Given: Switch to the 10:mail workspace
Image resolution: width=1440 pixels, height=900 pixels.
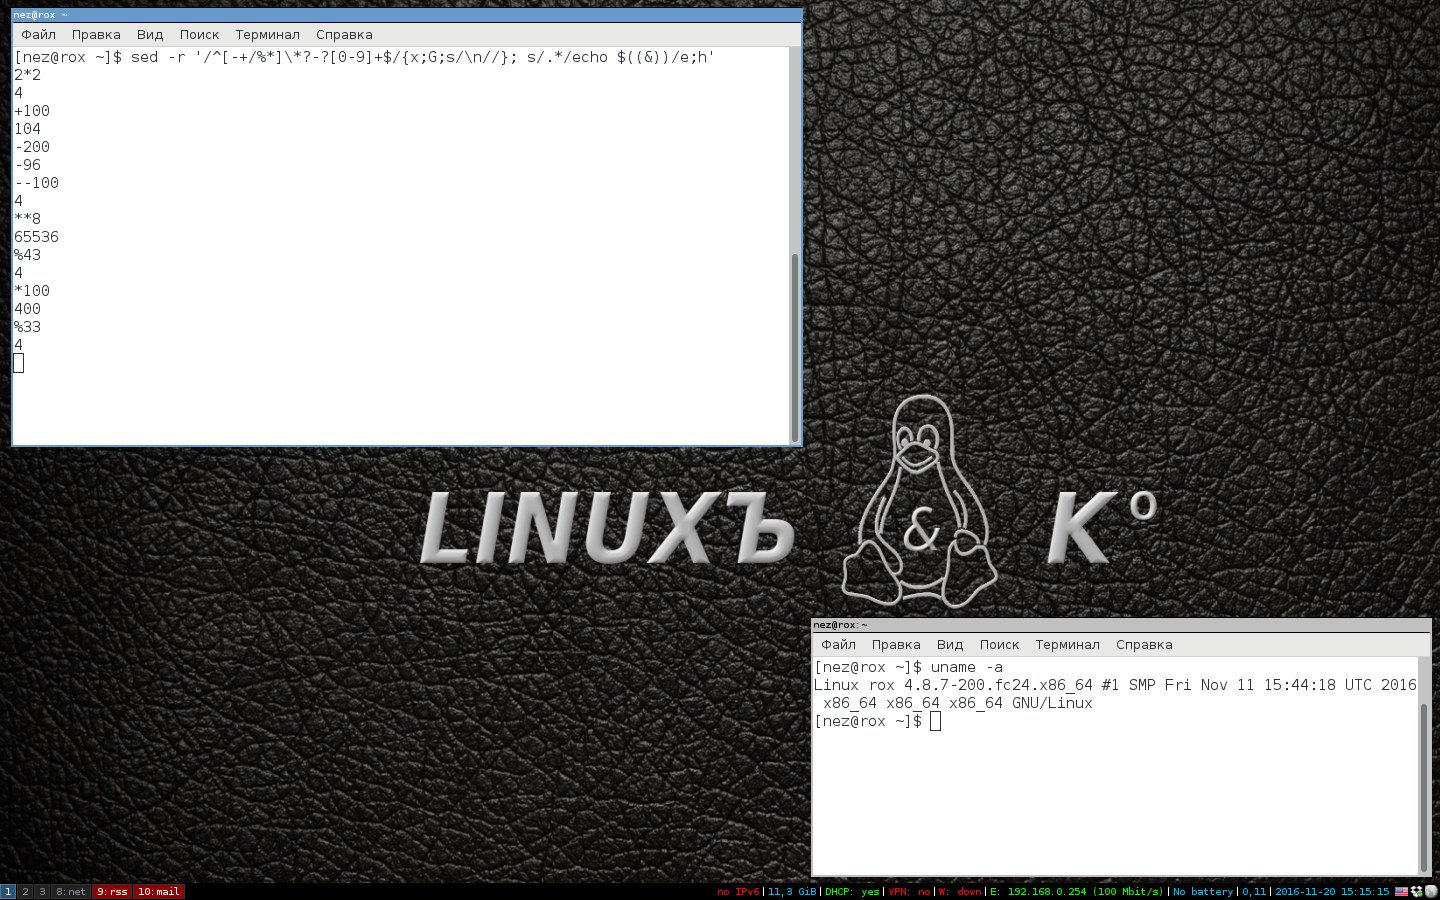Looking at the screenshot, I should coord(159,892).
